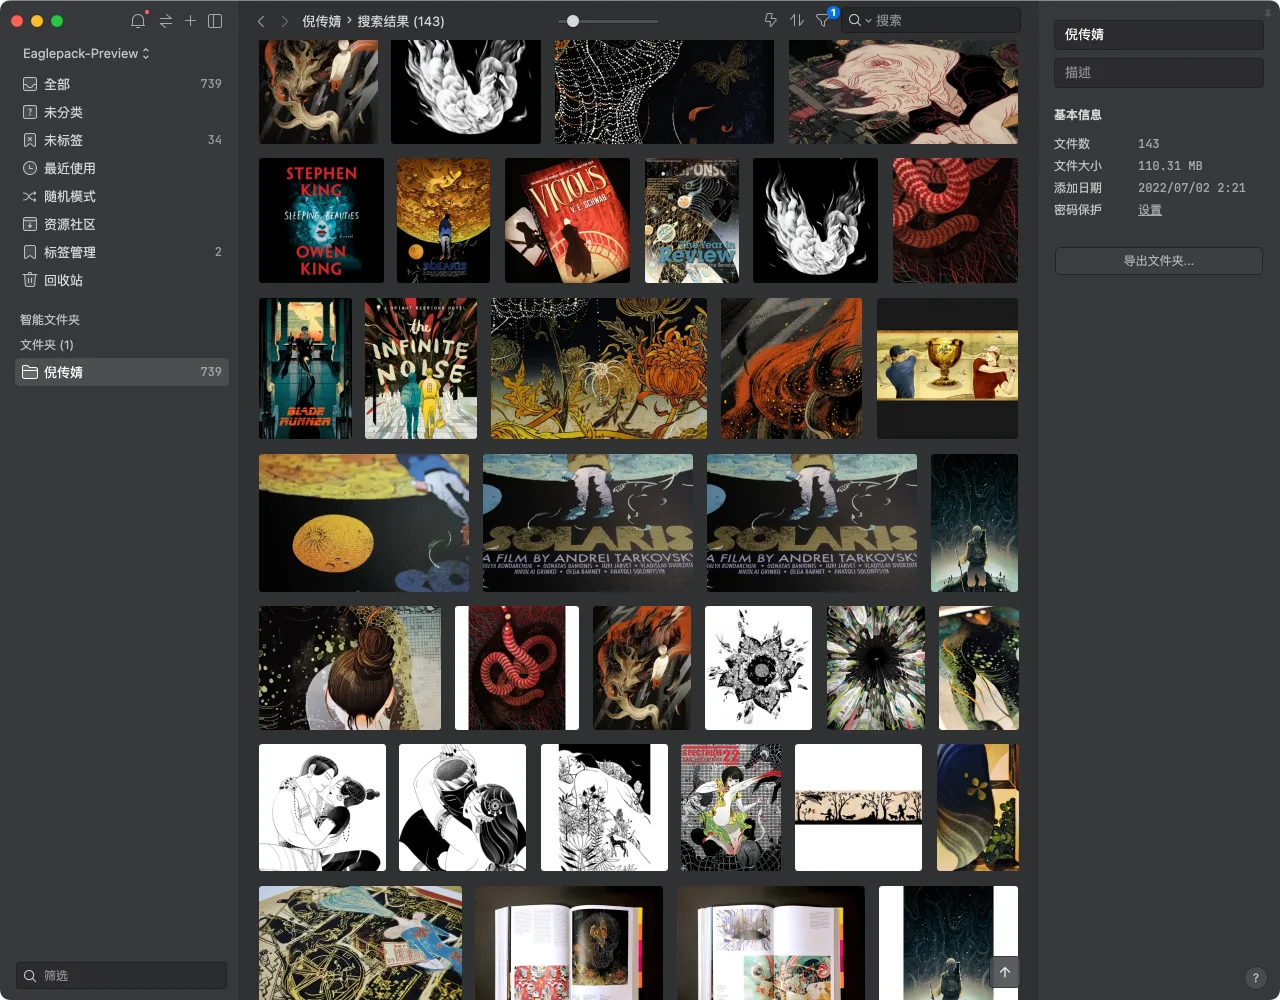
Task: Go forward with the right chevron
Action: pyautogui.click(x=284, y=20)
